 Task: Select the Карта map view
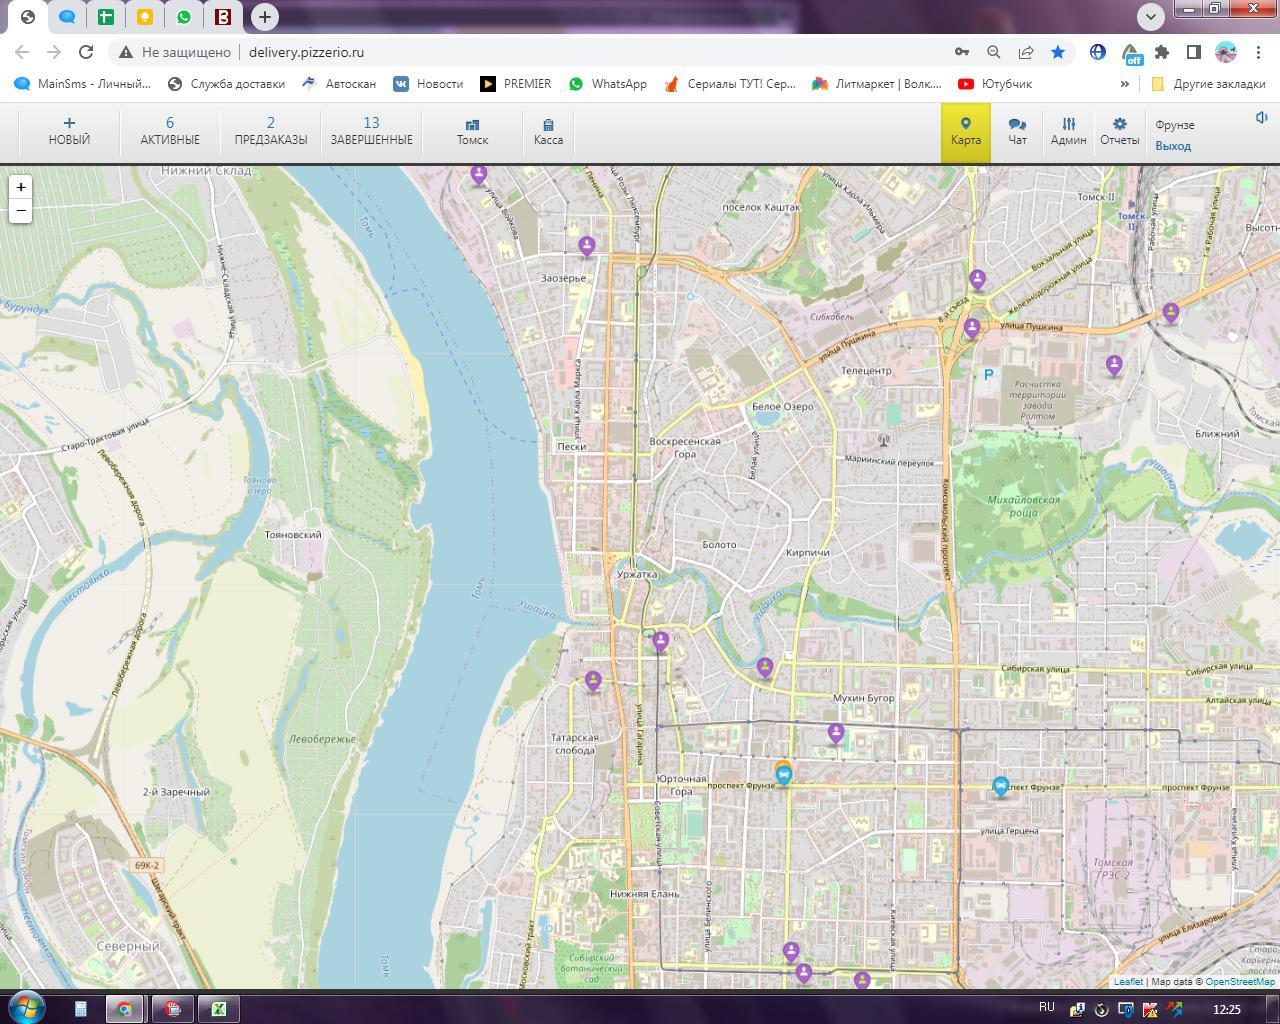[966, 131]
